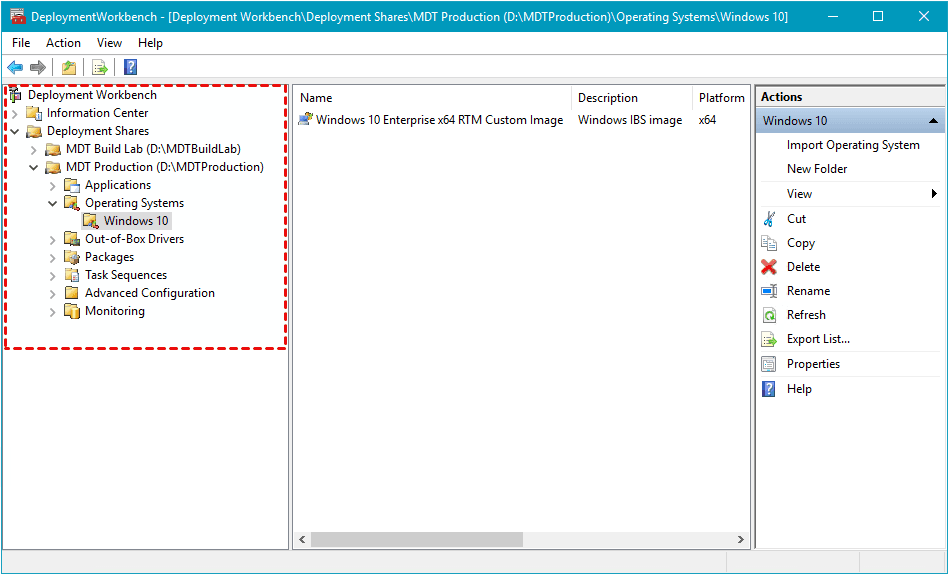Screen dimensions: 950x576
Task: Collapse the MDT Production share
Action: point(34,167)
